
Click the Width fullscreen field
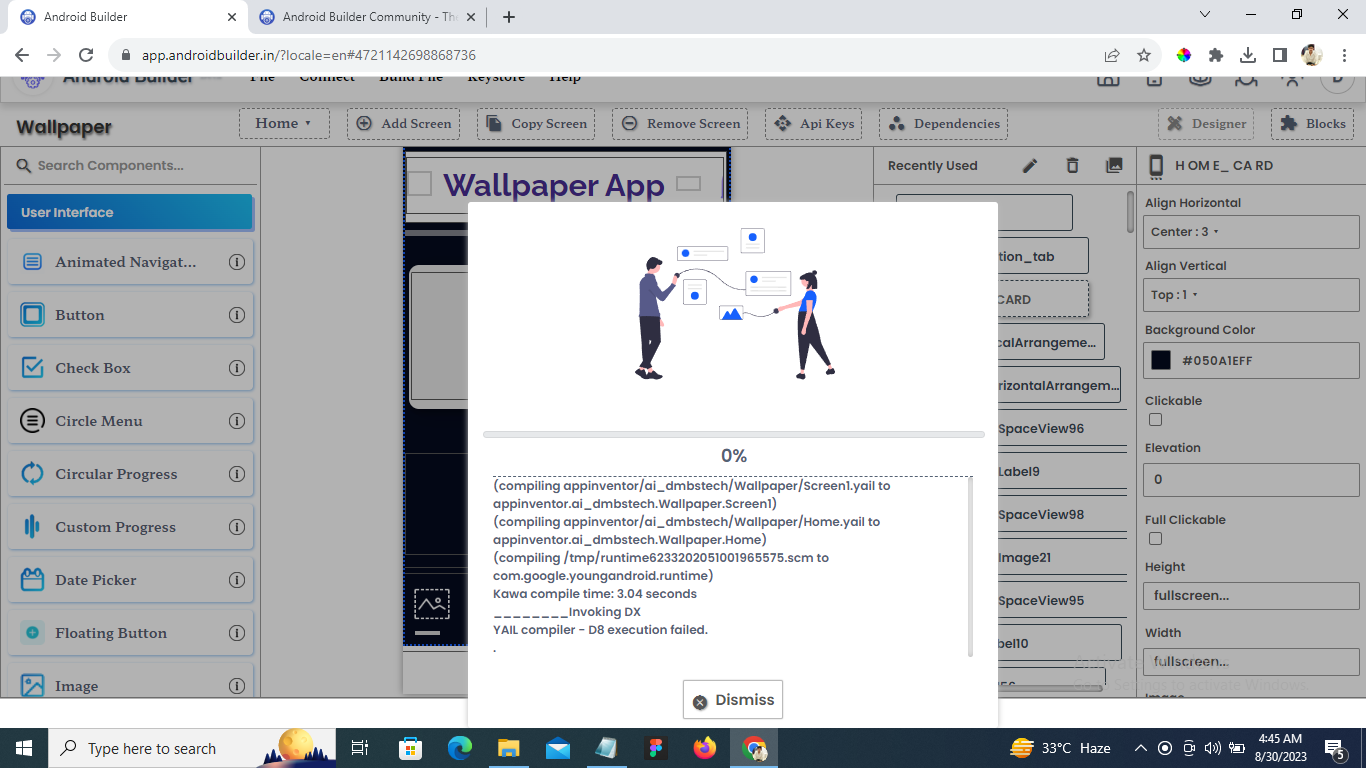click(1251, 661)
